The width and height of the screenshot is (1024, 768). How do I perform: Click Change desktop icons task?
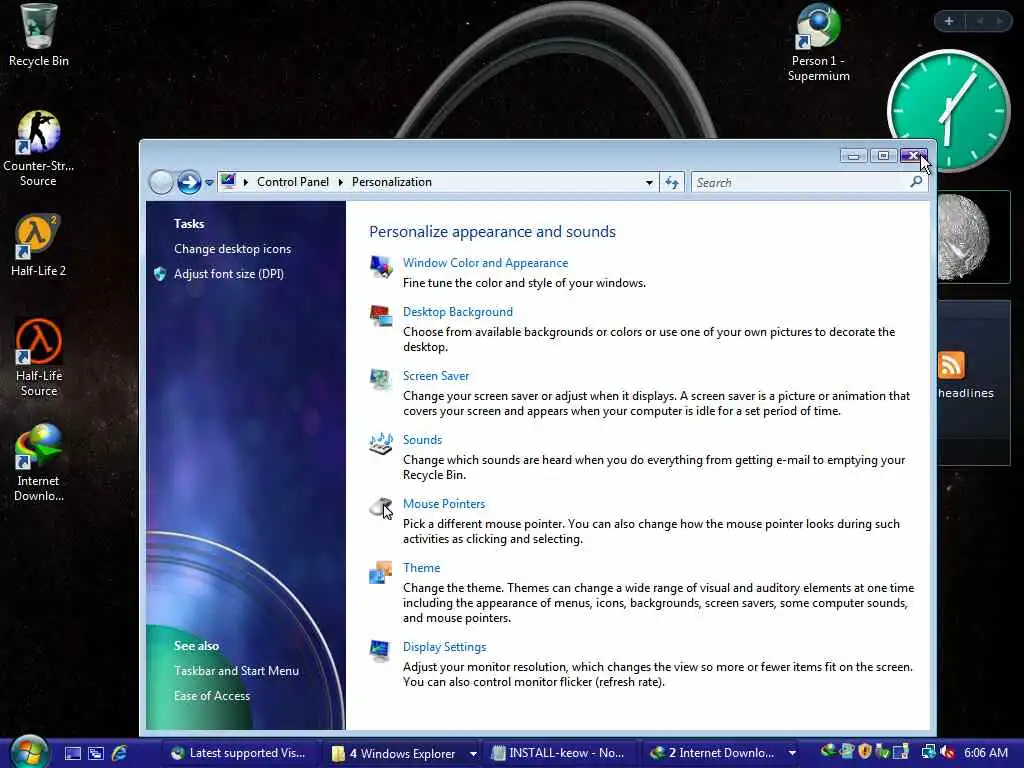point(232,249)
